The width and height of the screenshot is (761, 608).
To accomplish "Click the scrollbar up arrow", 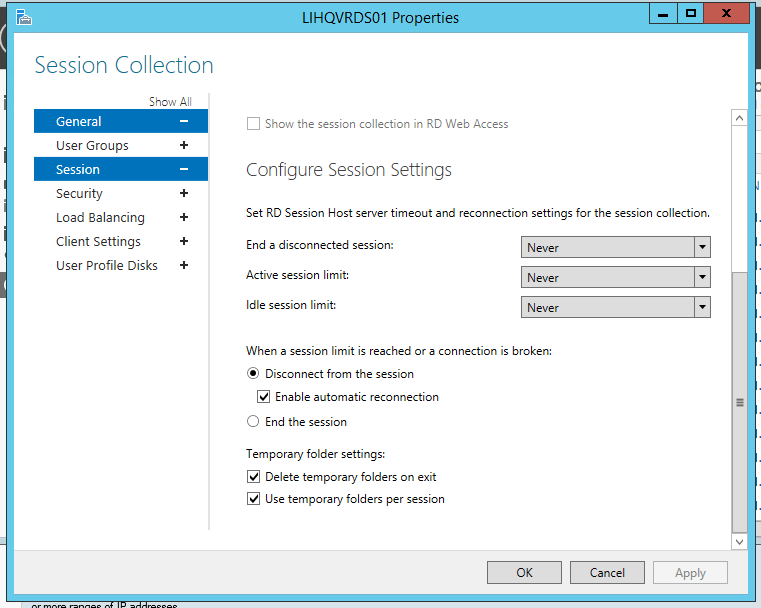I will click(739, 118).
